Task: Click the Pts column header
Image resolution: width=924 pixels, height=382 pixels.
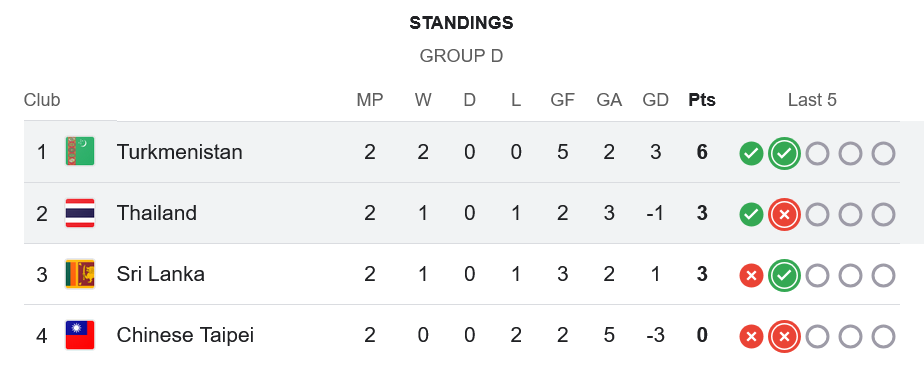Action: [702, 100]
